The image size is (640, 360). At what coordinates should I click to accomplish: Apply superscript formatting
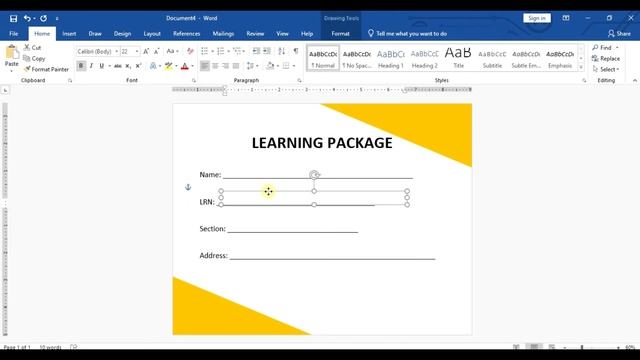(x=138, y=66)
